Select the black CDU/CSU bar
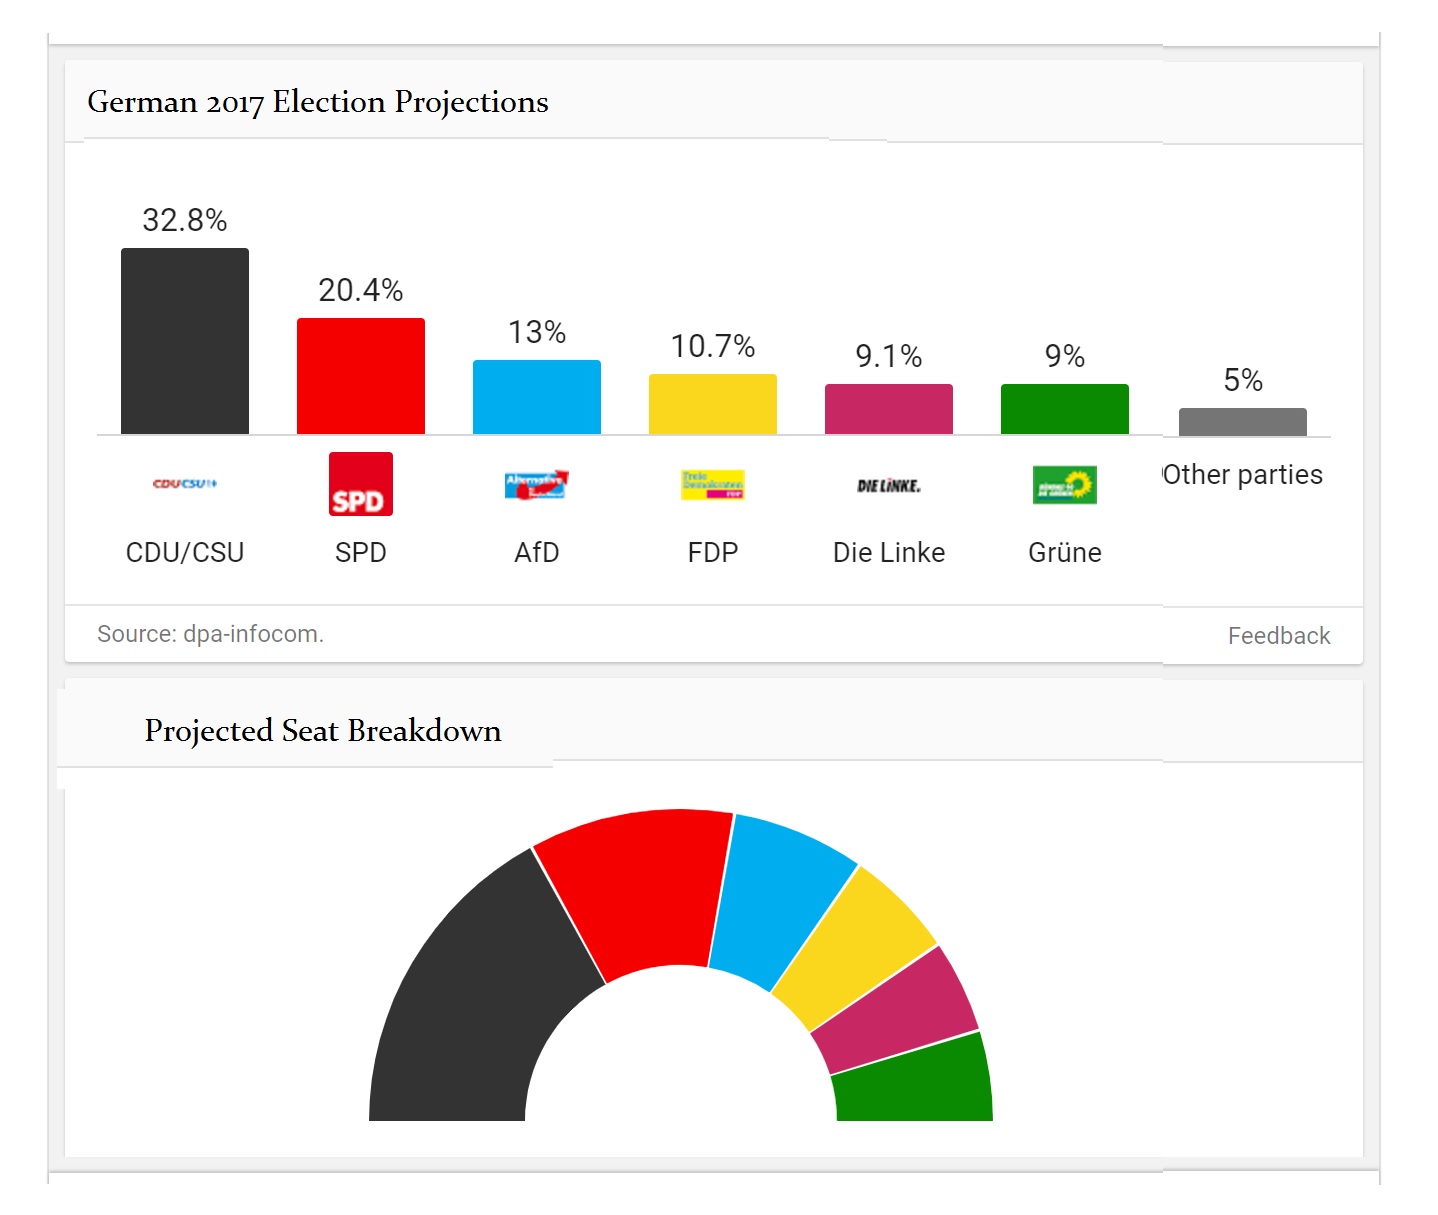Screen dimensions: 1438x1215 [x=185, y=341]
